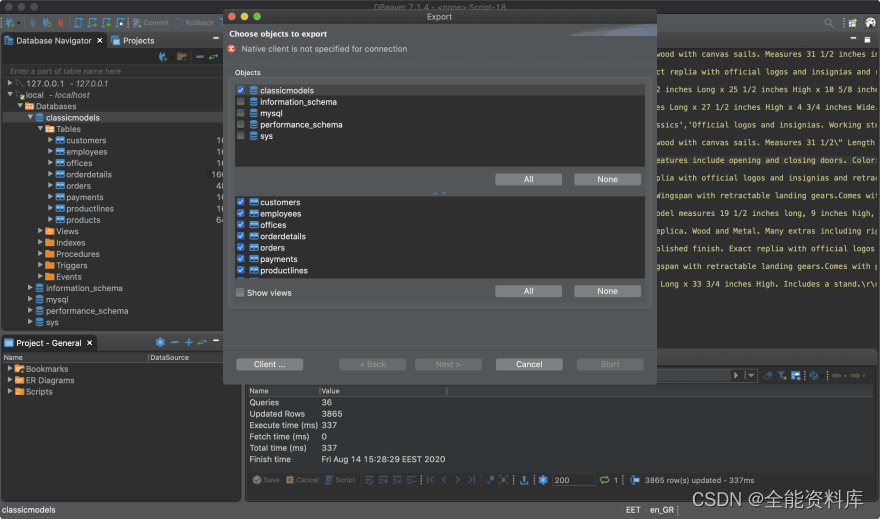Click the table name filter input field
The image size is (880, 519).
coord(112,71)
